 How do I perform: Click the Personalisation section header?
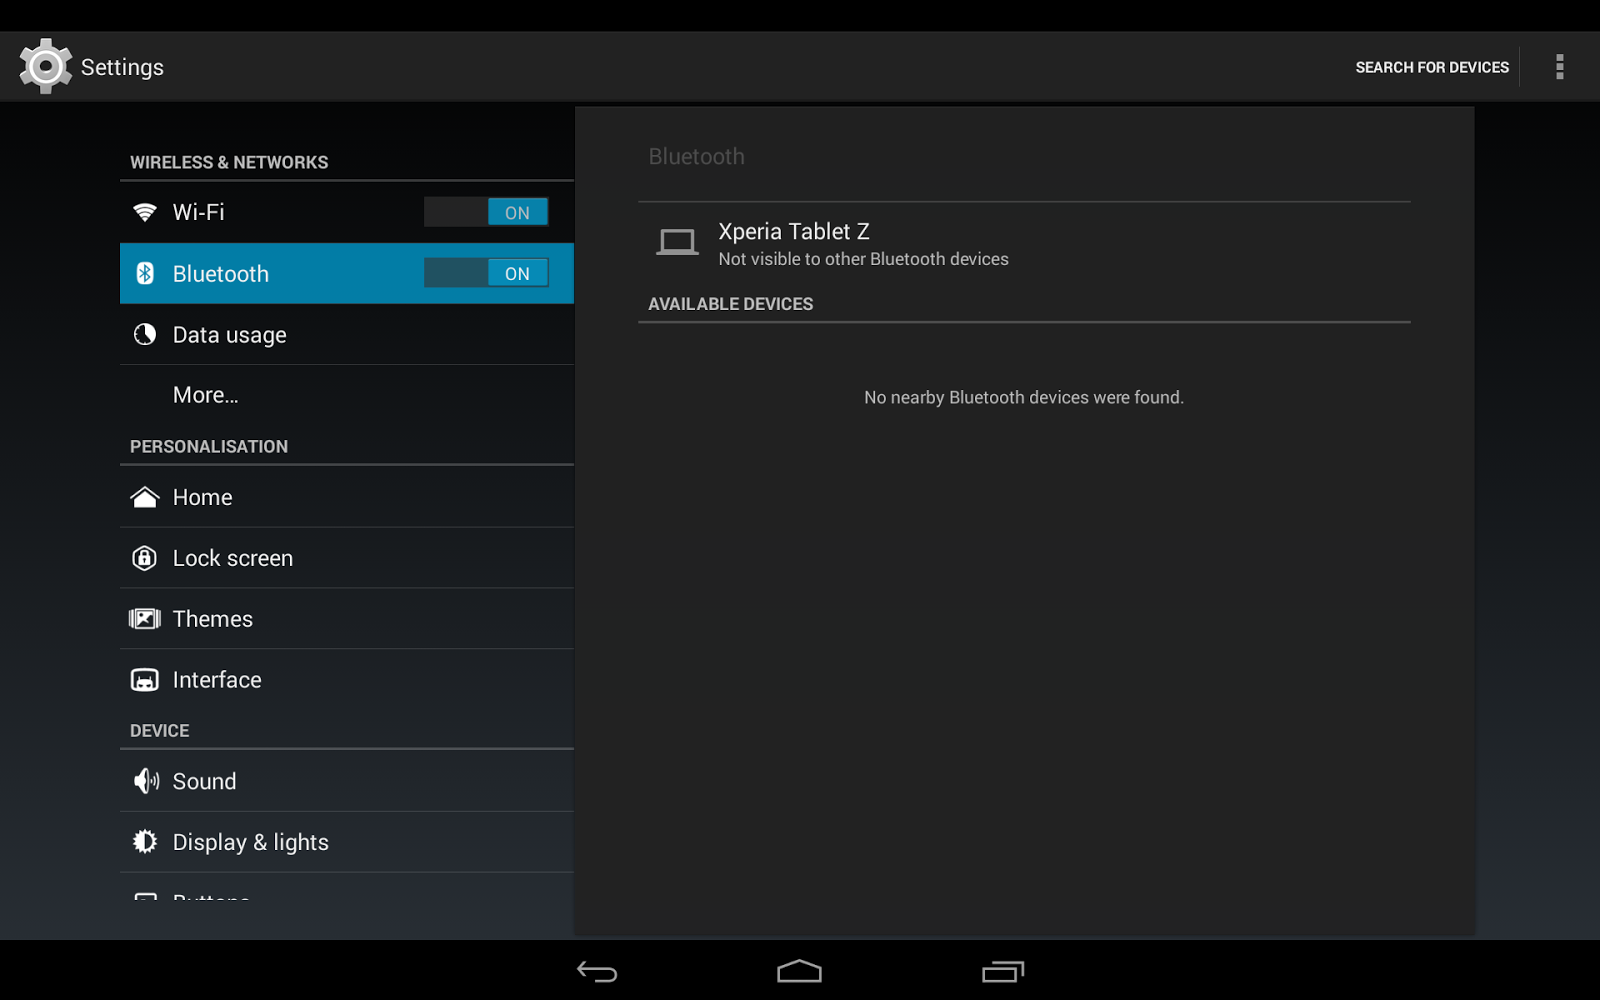click(x=209, y=446)
